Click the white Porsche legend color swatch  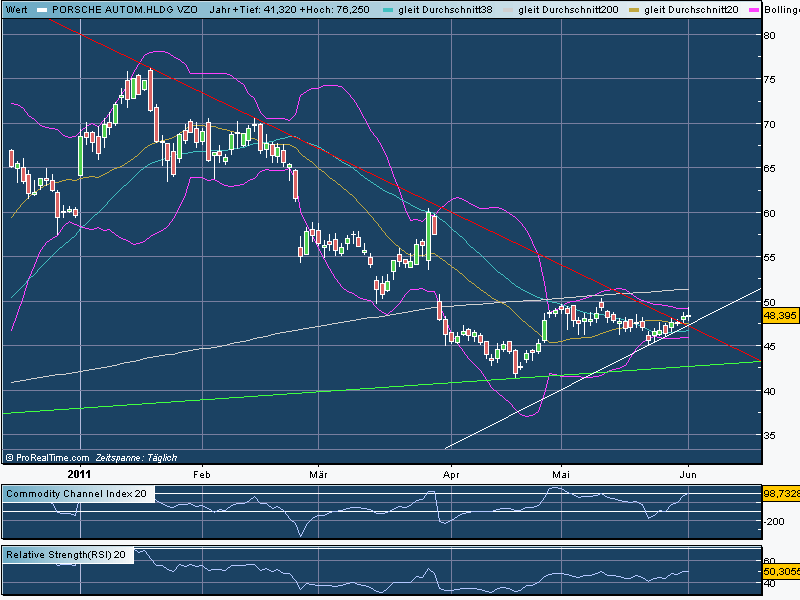point(42,10)
